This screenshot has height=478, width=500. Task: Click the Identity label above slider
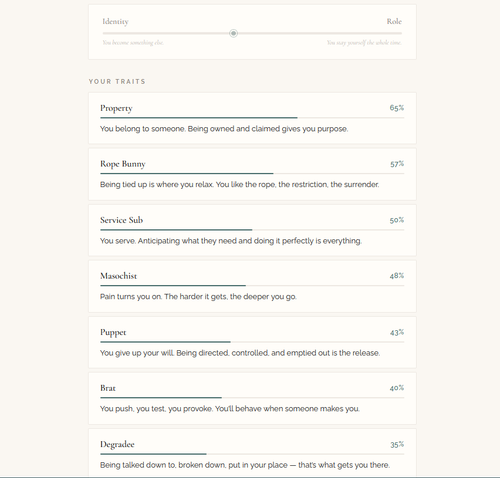tap(115, 22)
